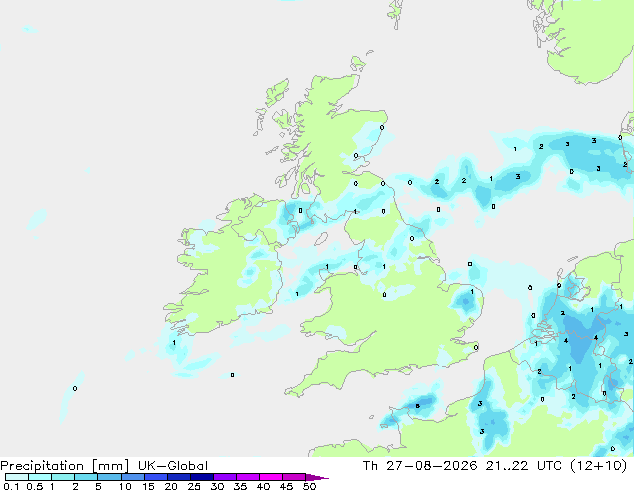Click the '30' legend scale label

[x=217, y=486]
